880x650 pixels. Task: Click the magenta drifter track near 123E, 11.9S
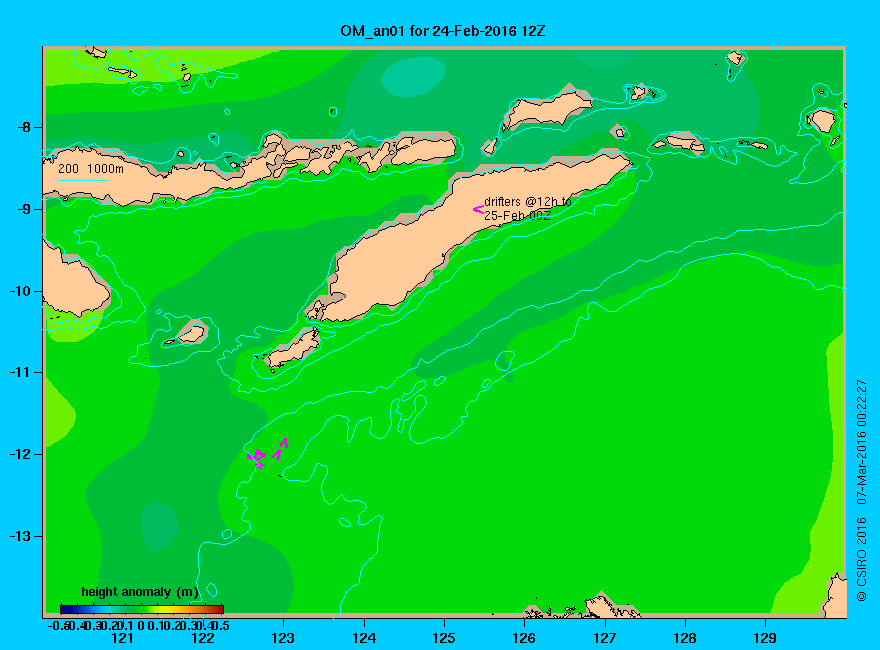point(281,450)
